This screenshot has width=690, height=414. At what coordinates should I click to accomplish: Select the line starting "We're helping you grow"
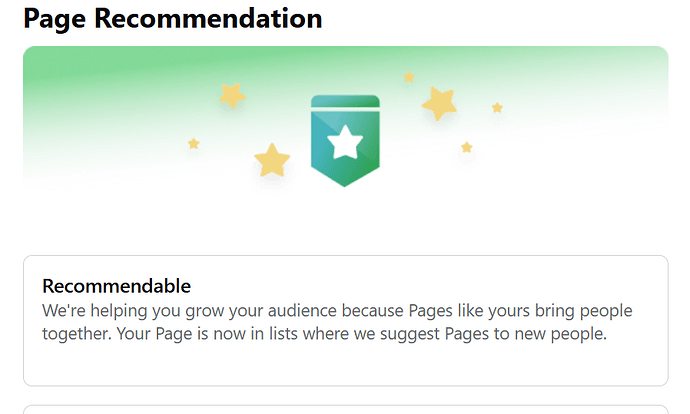point(337,311)
